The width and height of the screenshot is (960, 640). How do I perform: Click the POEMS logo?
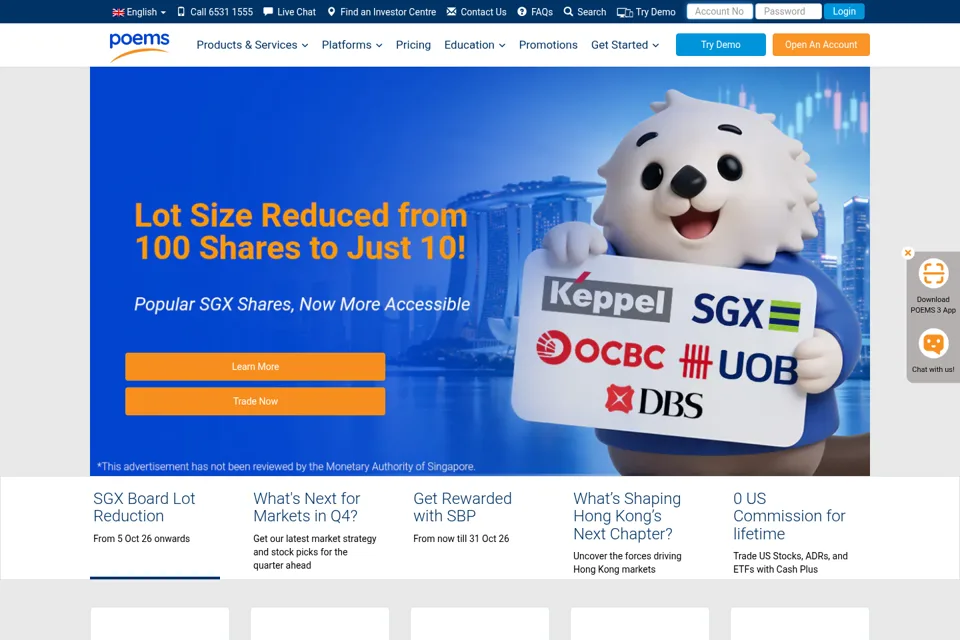pos(139,46)
